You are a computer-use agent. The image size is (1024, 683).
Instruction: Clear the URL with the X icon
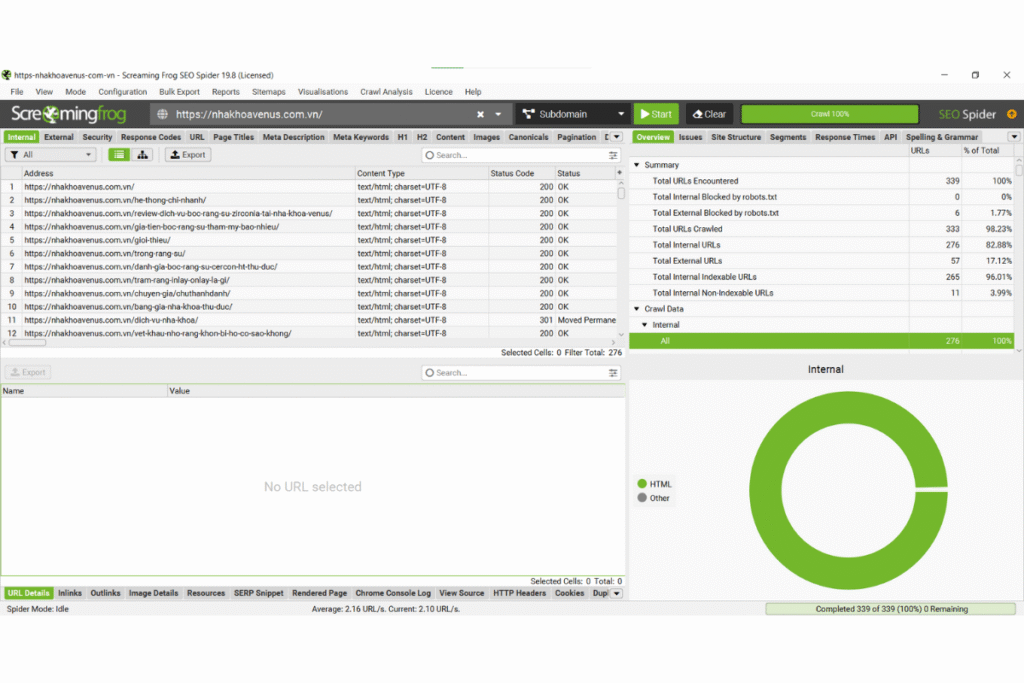480,114
